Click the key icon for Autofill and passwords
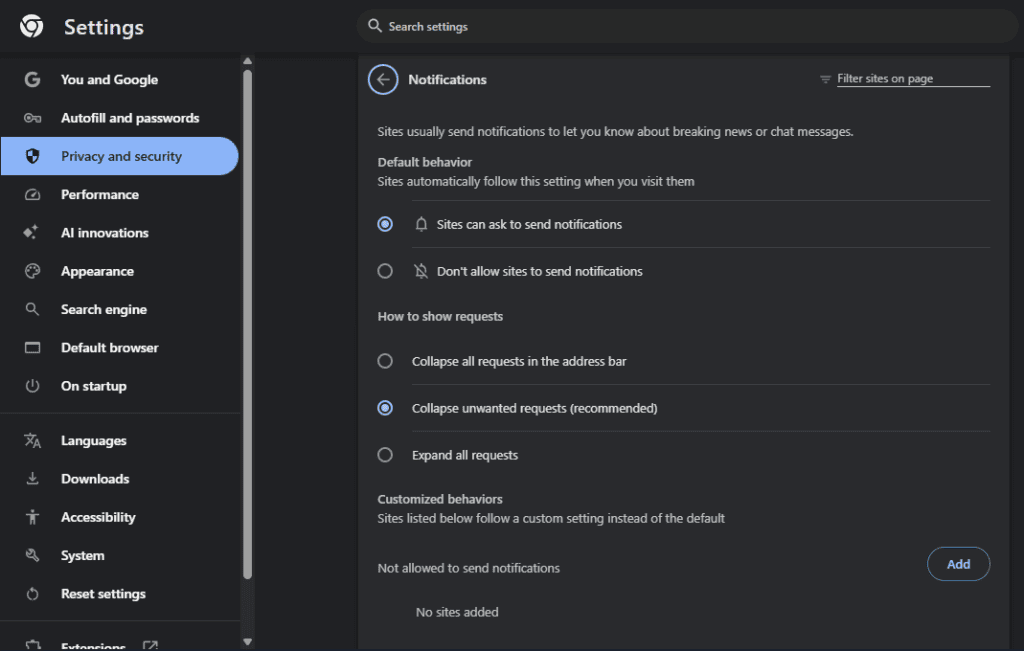1024x651 pixels. coord(32,118)
